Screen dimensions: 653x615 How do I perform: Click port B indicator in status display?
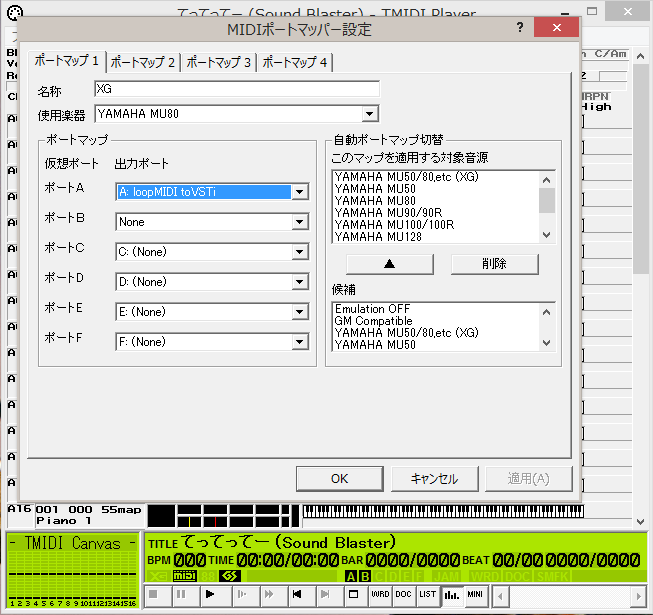[x=365, y=576]
